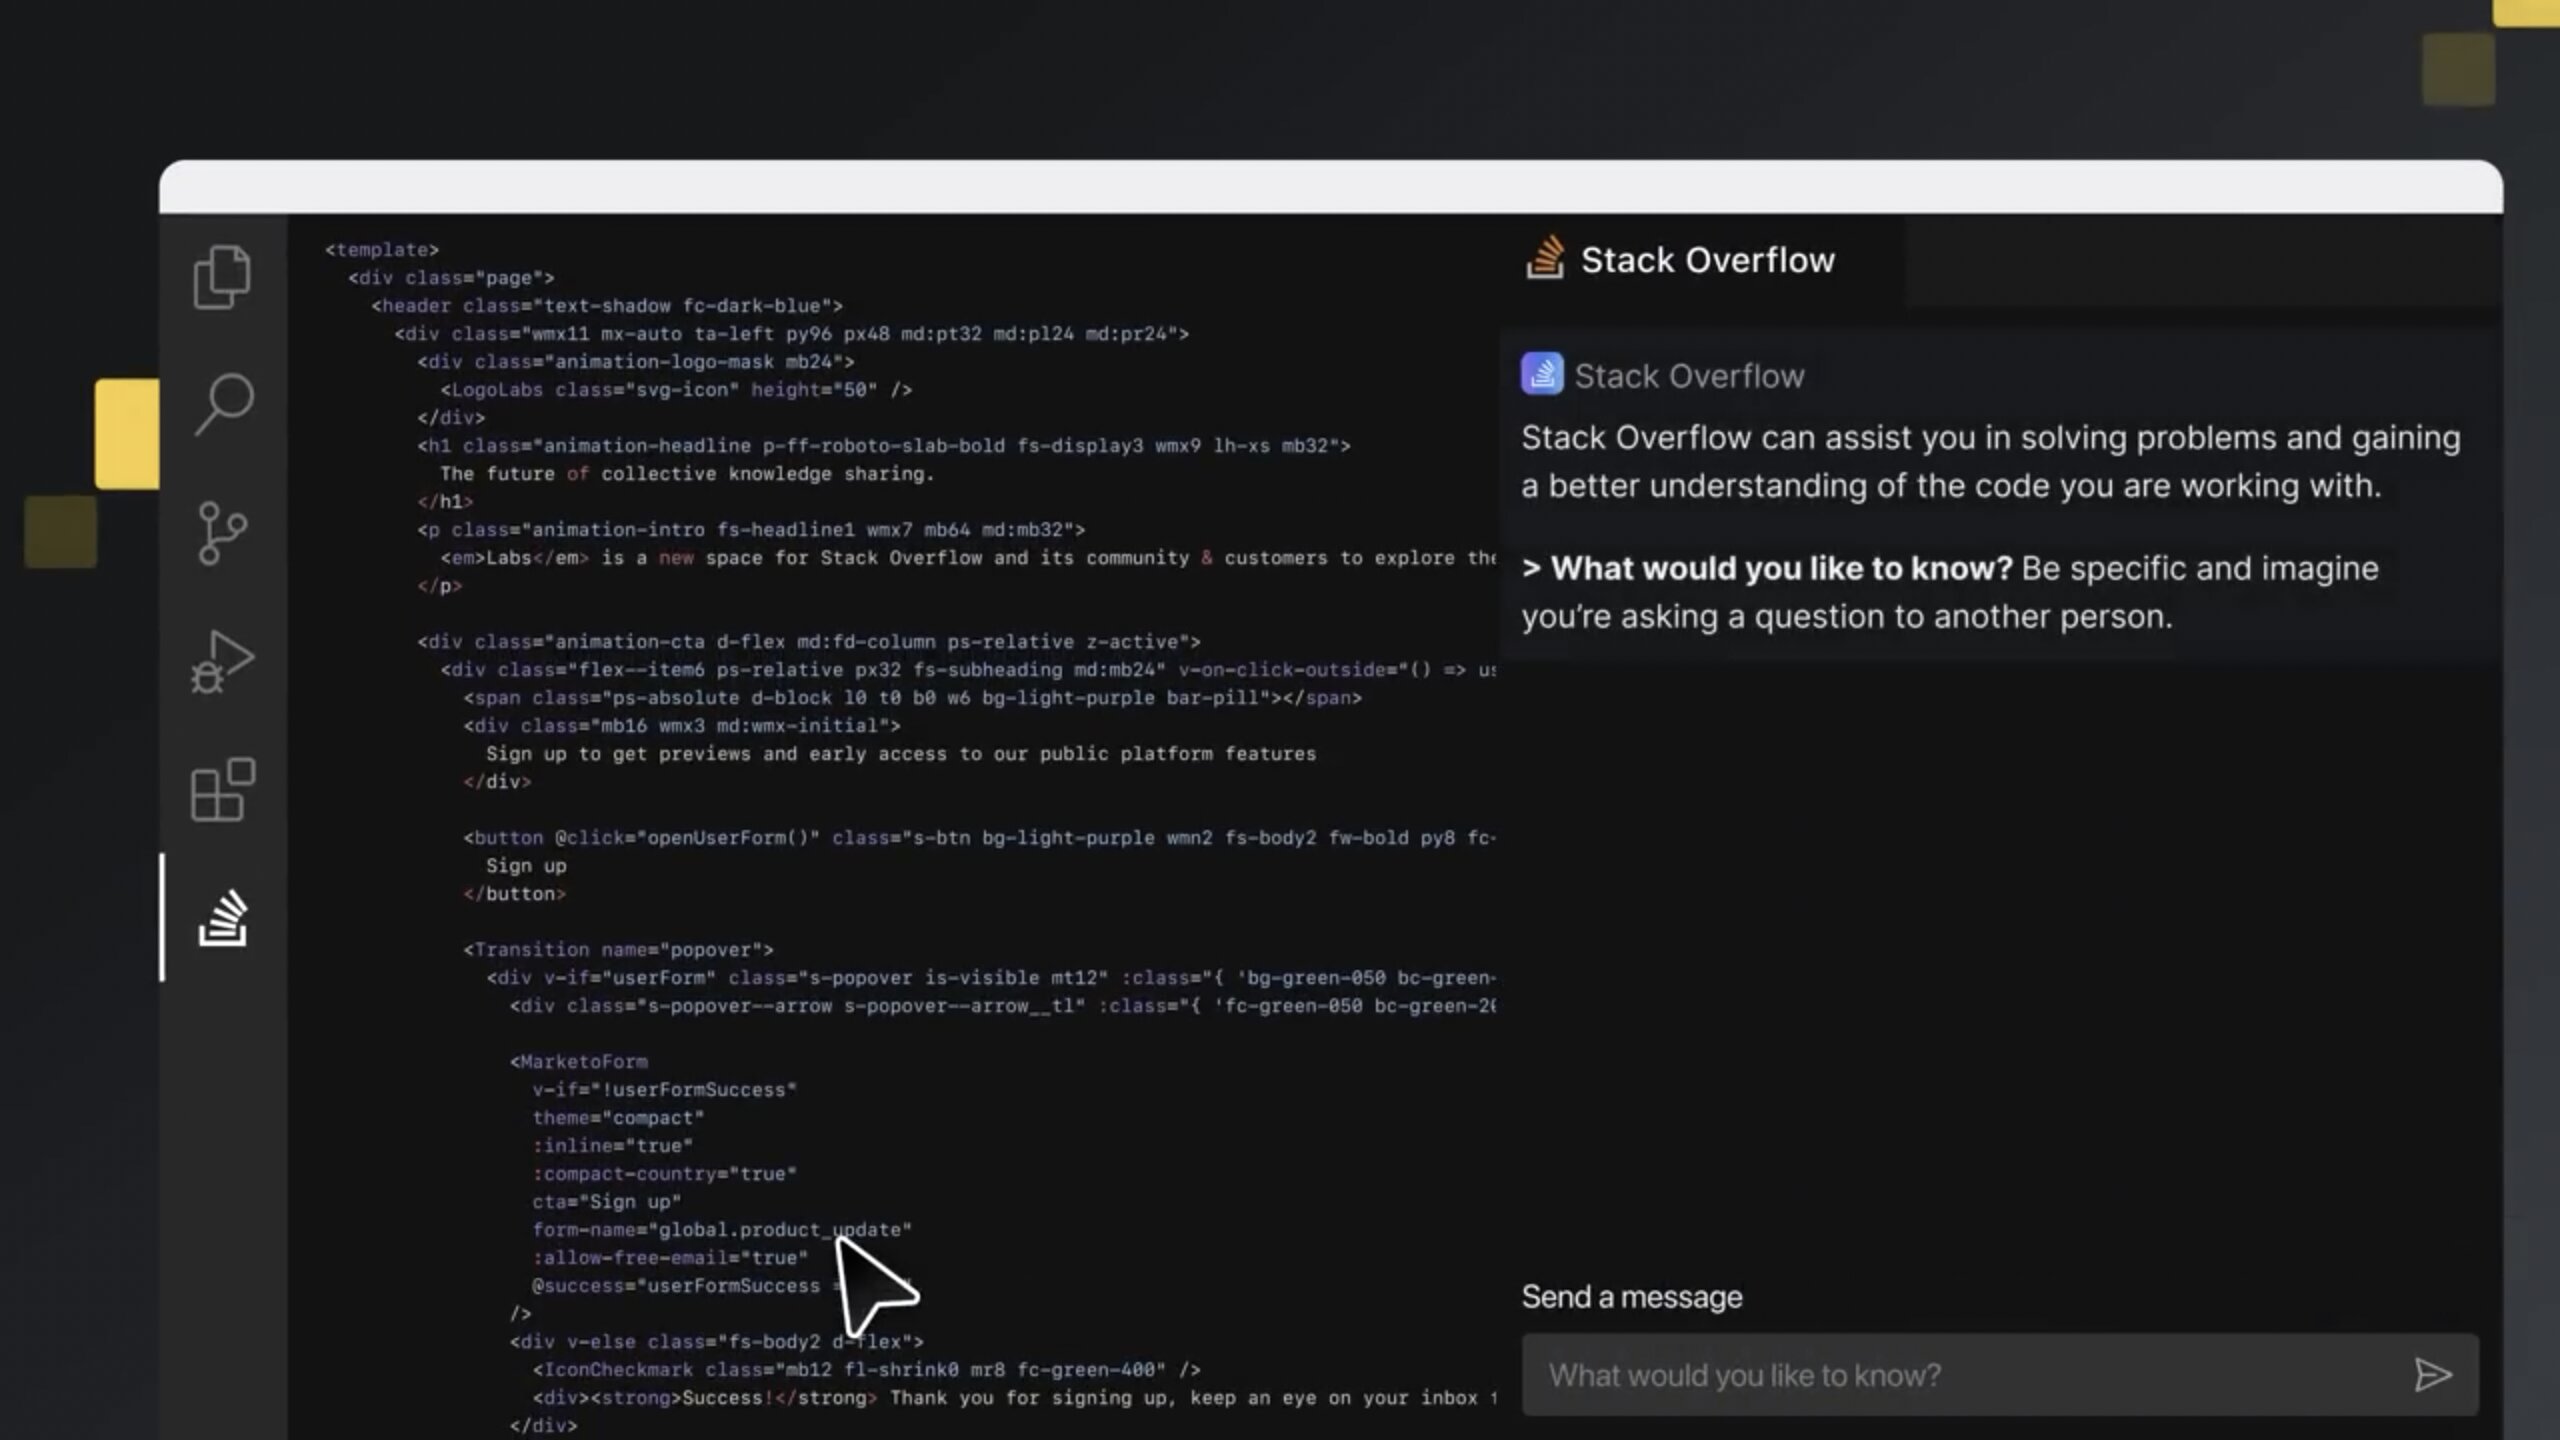Open the Search magnifier in activity bar
The height and width of the screenshot is (1440, 2560).
[223, 404]
